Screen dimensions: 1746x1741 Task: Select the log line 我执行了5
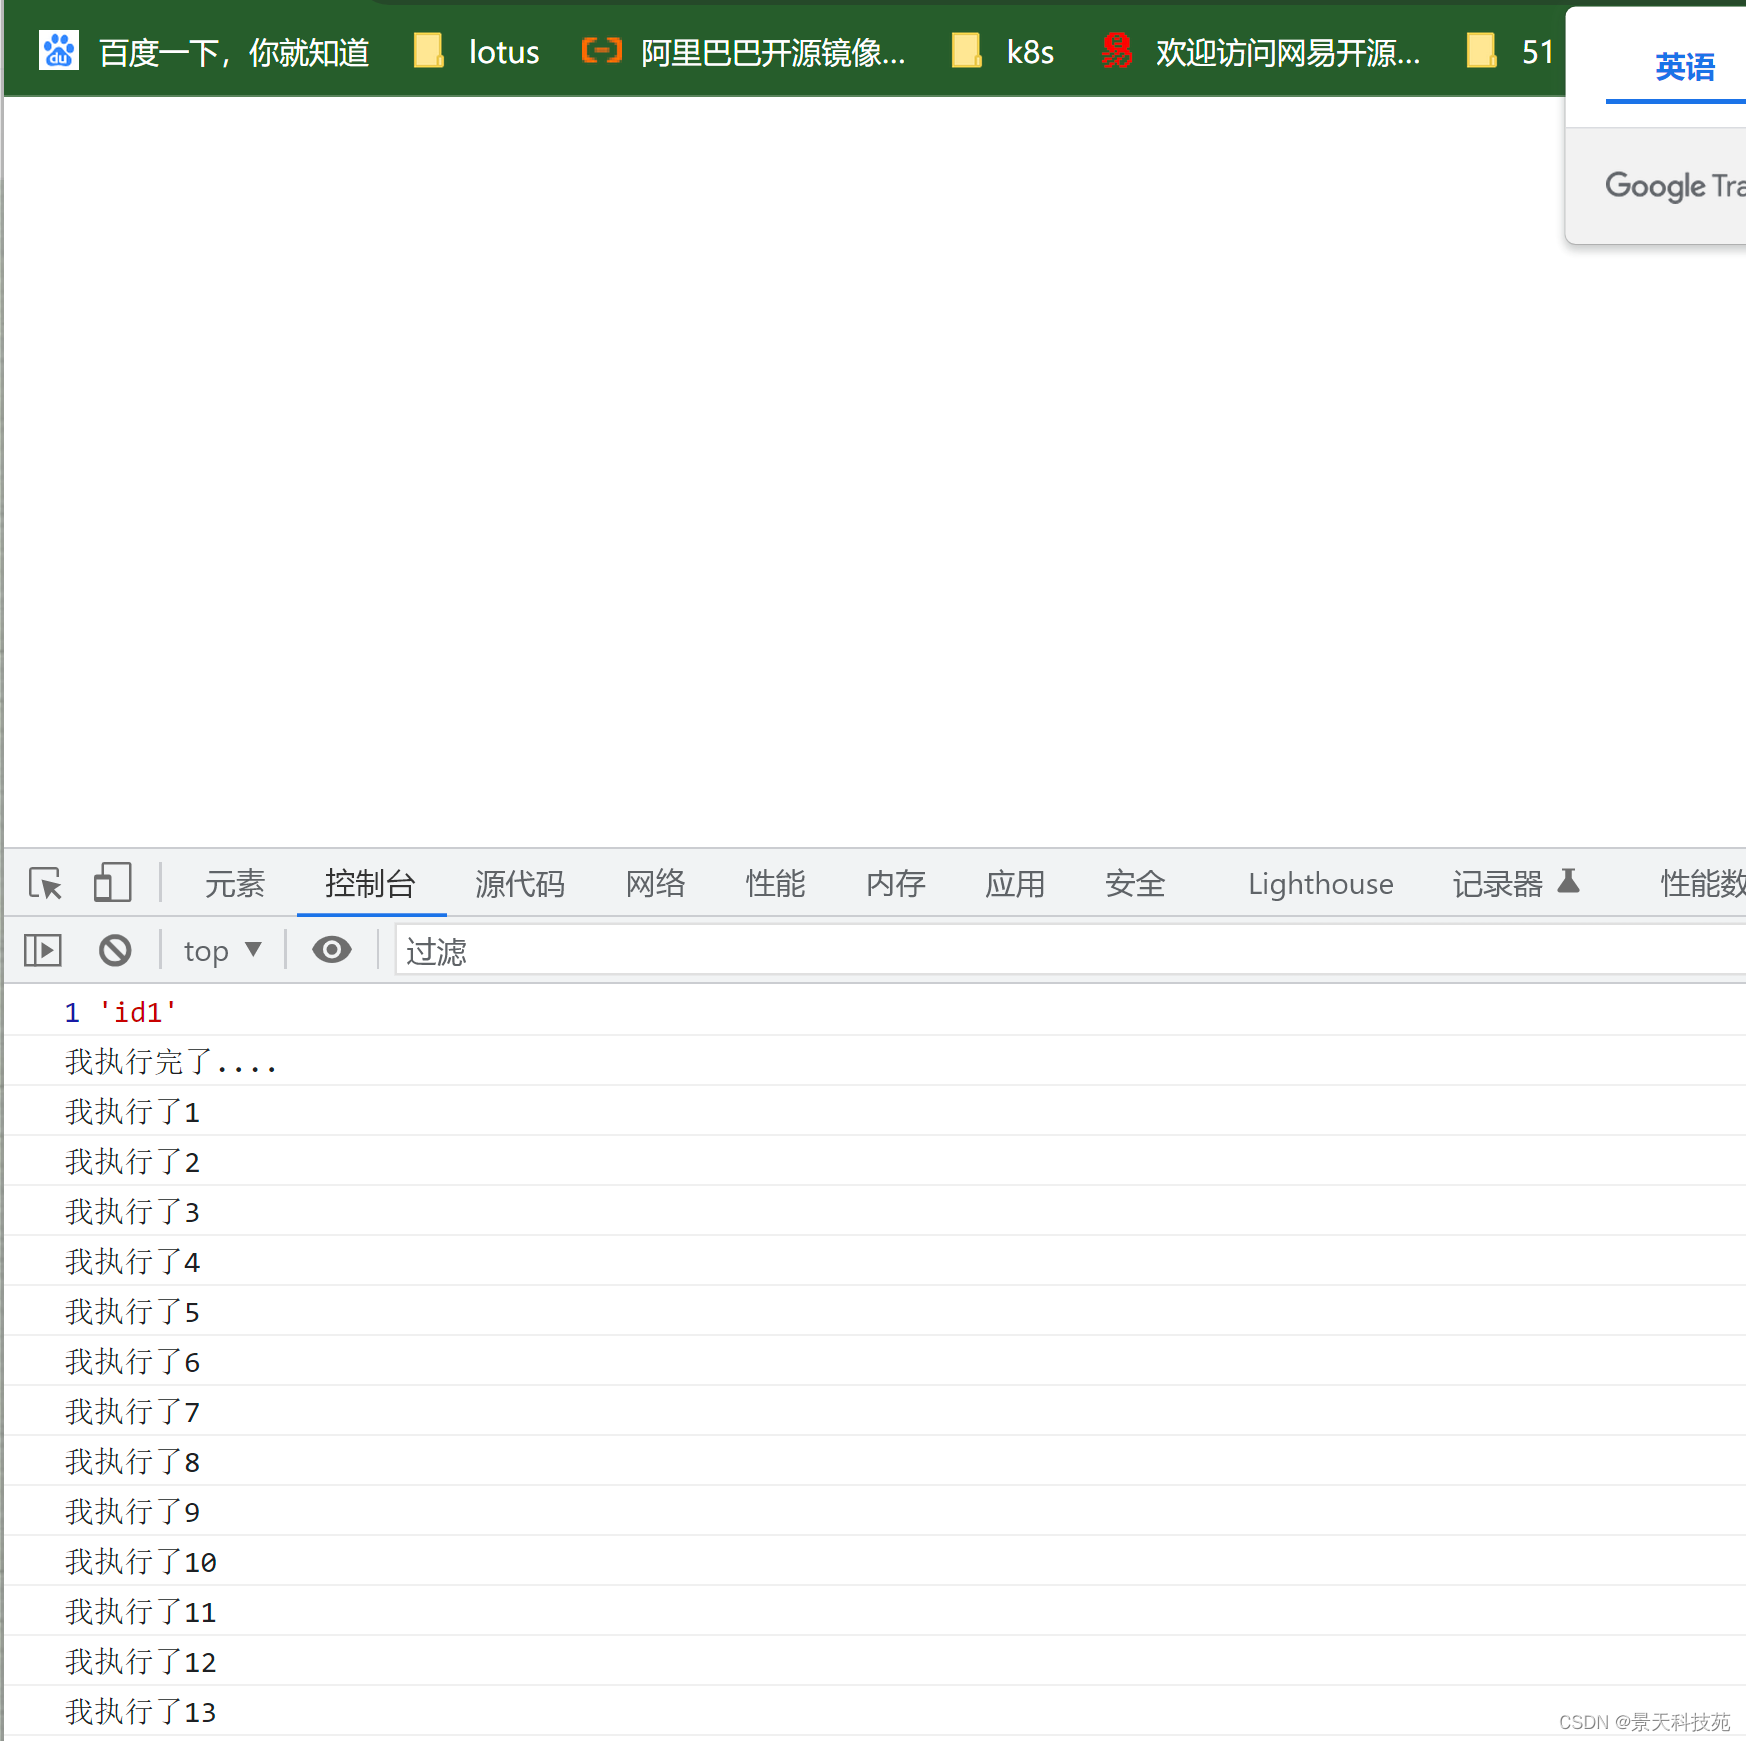[x=875, y=1311]
